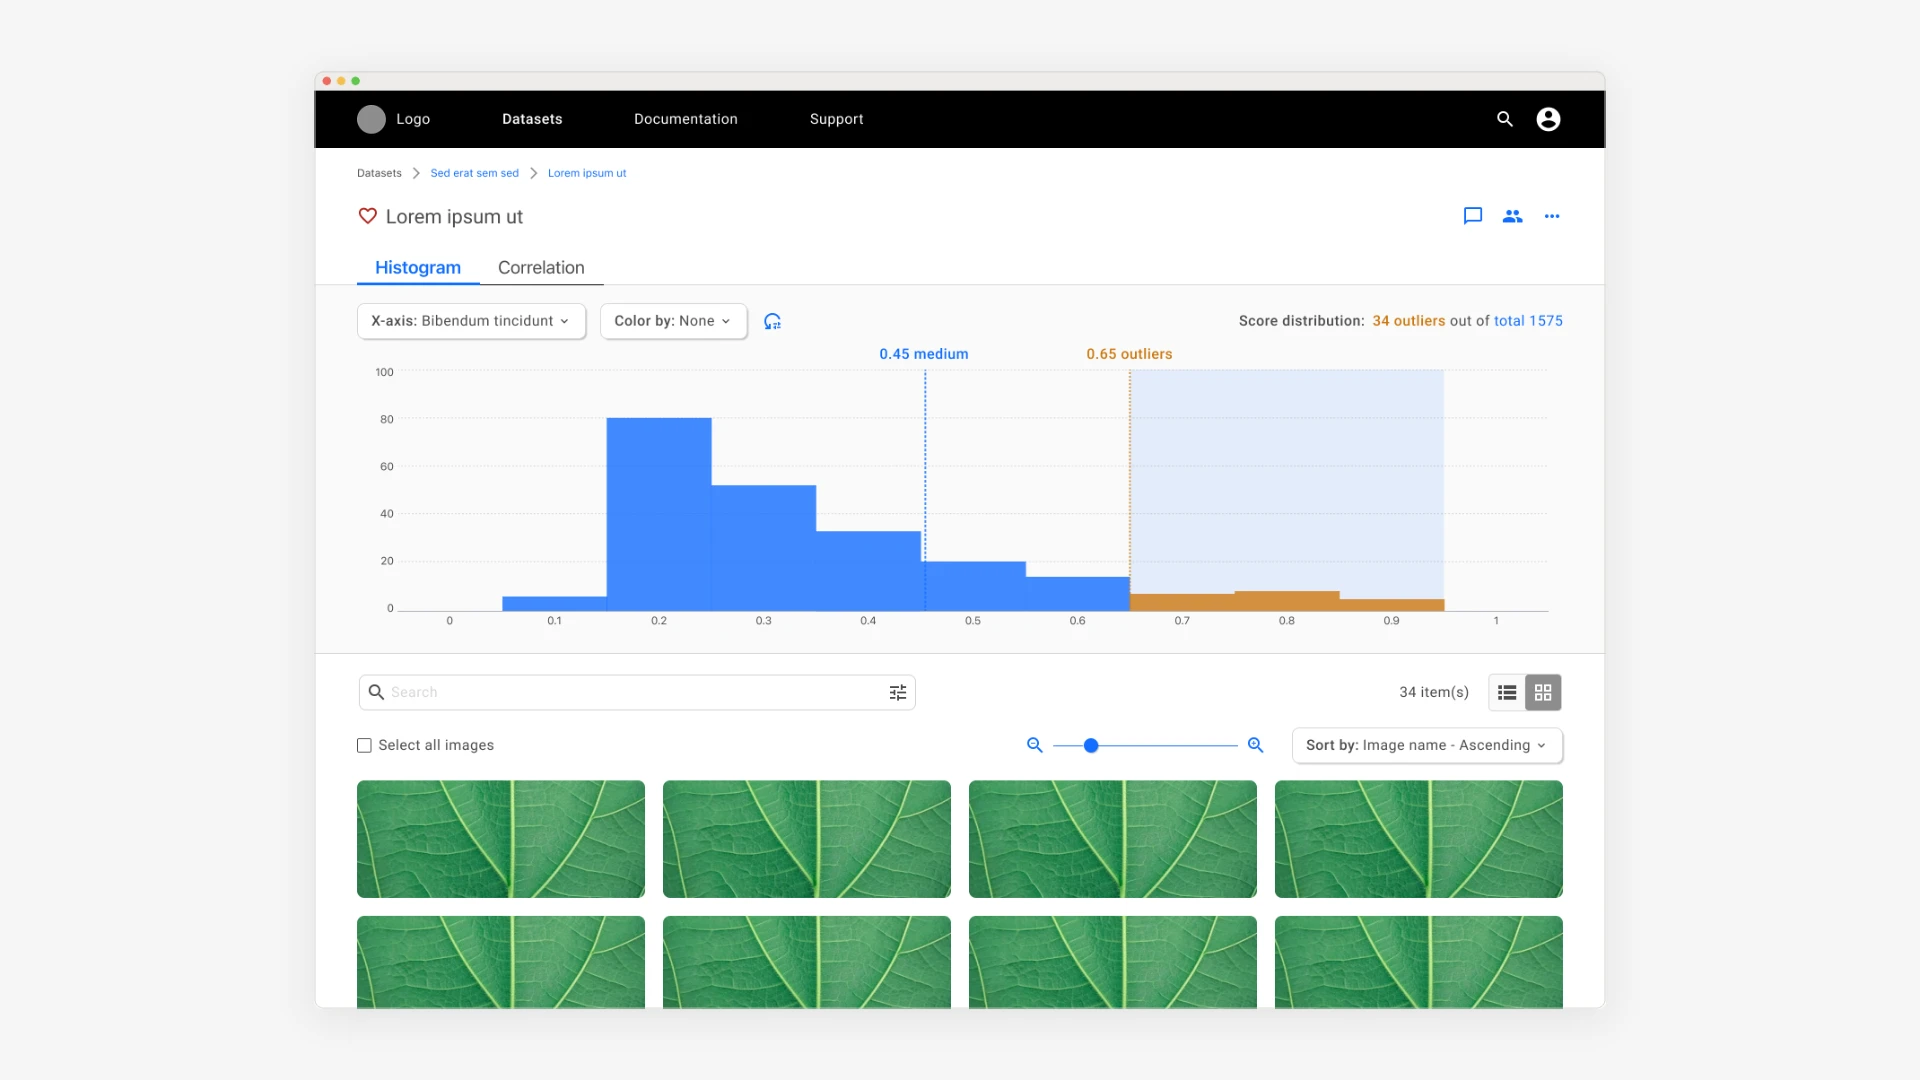The height and width of the screenshot is (1080, 1920).
Task: Open the comments chat icon
Action: click(1472, 216)
